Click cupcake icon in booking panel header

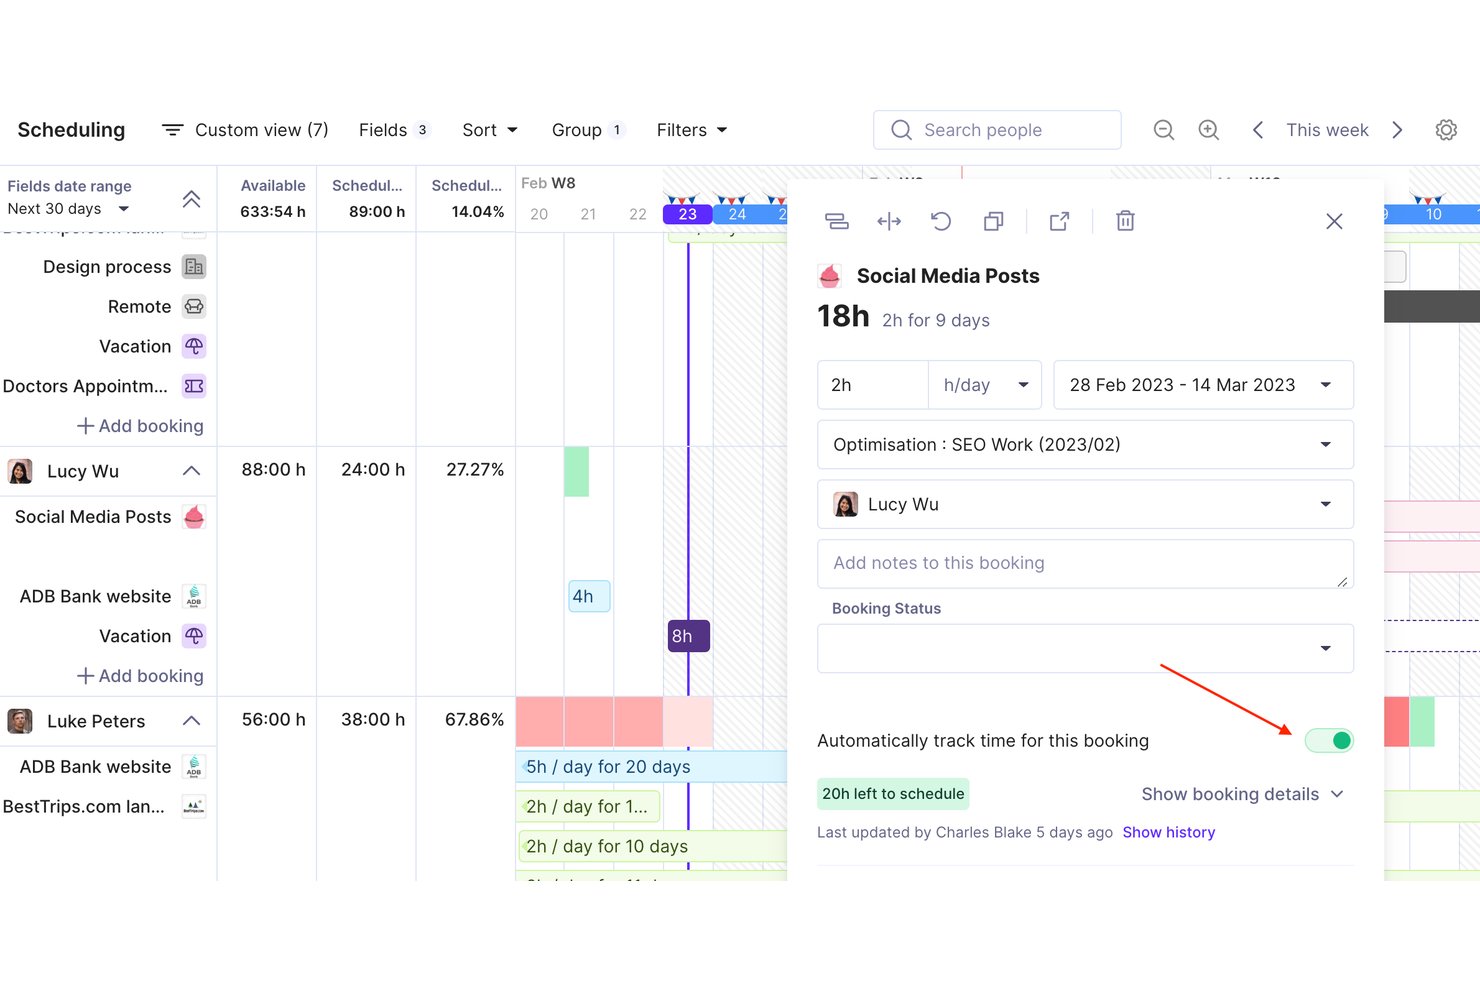[829, 276]
